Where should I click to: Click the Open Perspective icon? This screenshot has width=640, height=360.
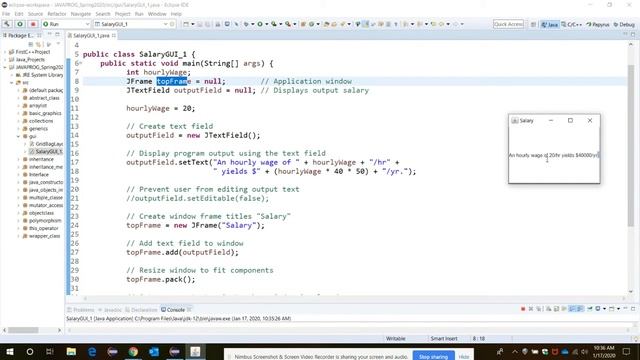533,24
